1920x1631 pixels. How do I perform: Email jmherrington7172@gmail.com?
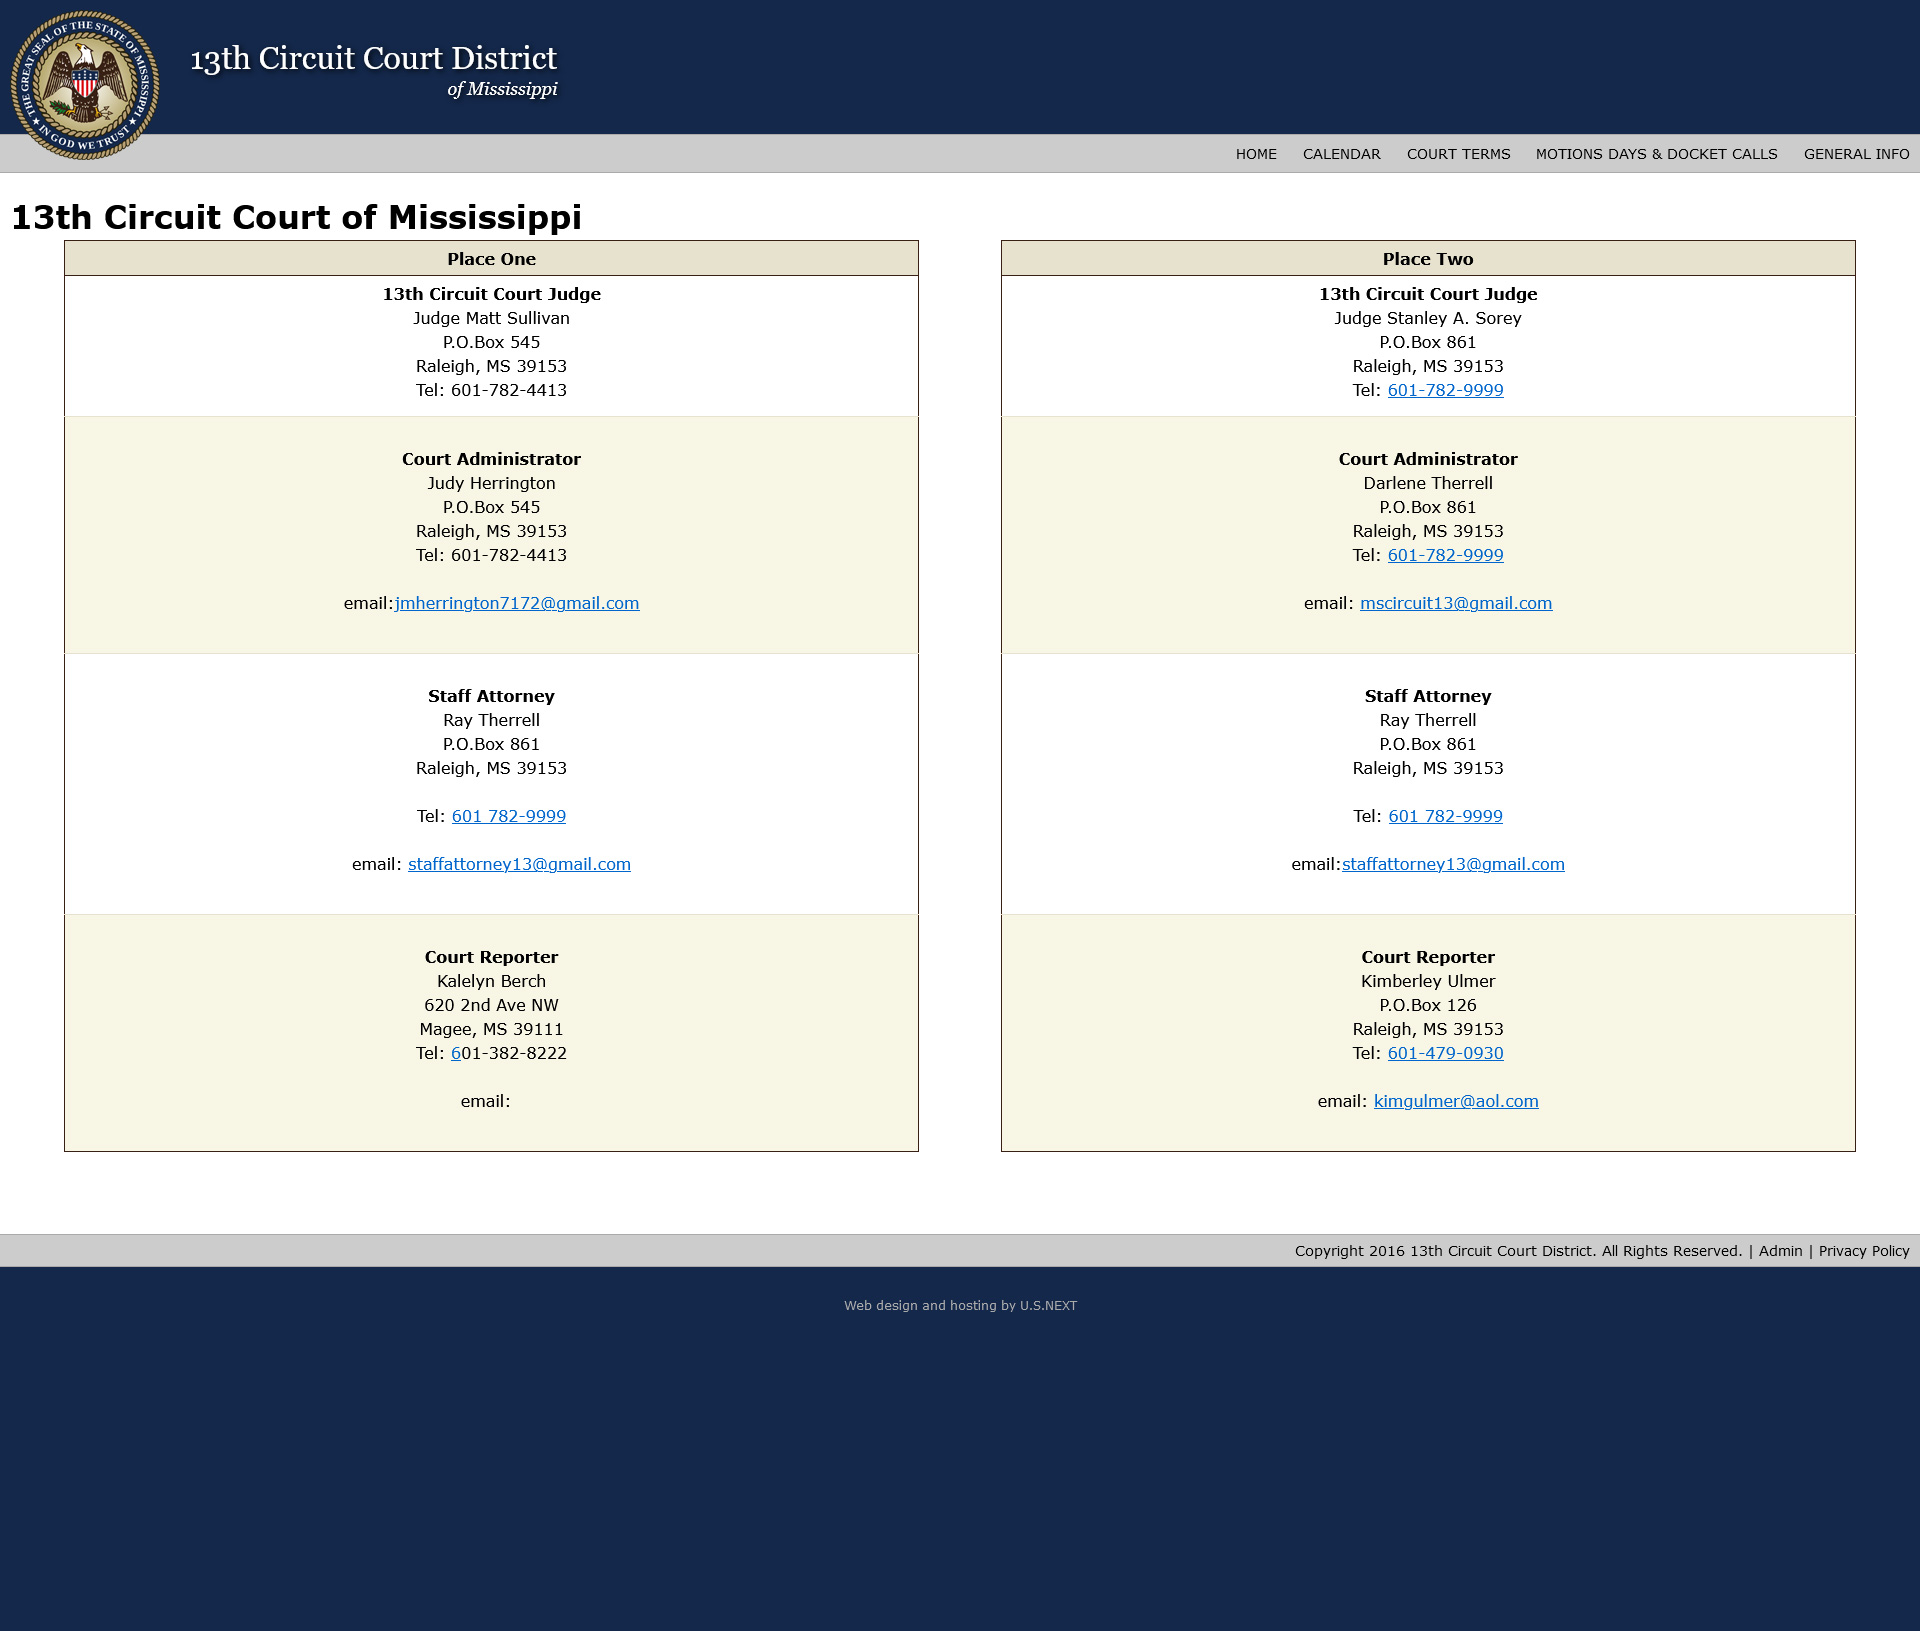click(517, 603)
